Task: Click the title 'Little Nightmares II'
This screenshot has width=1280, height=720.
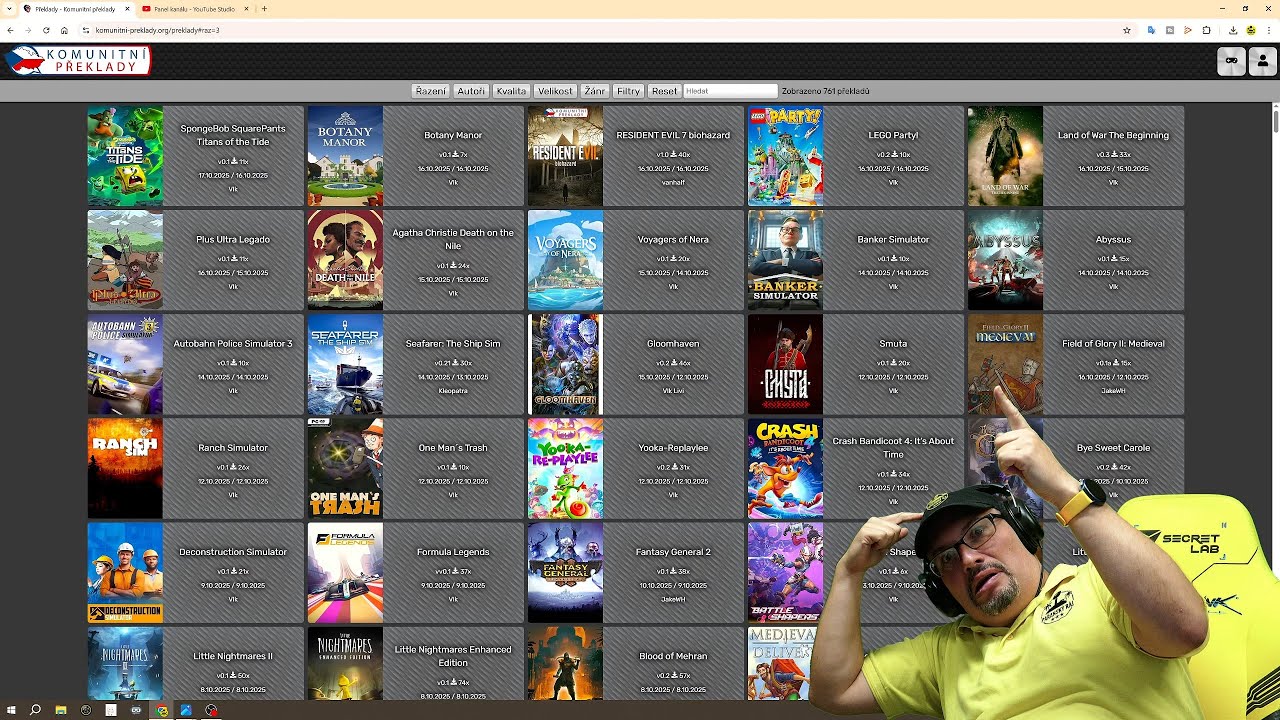Action: [x=233, y=656]
